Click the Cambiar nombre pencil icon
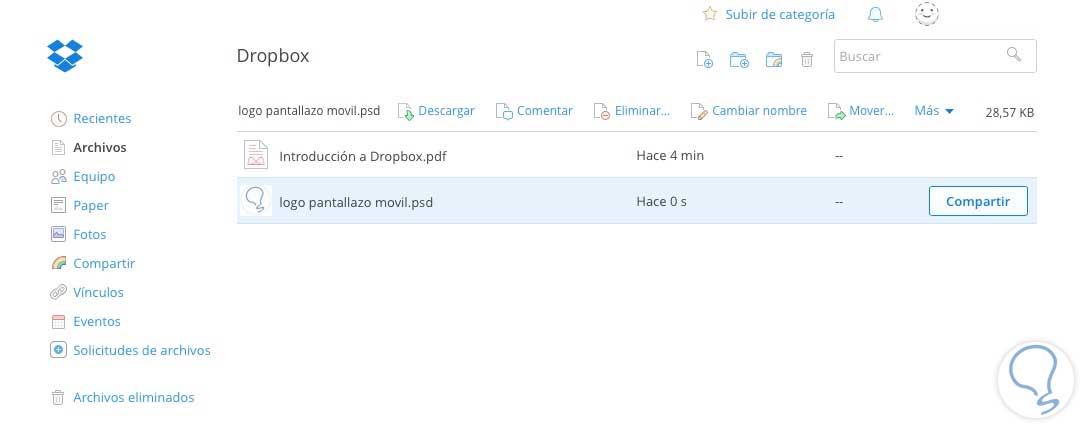 [700, 111]
